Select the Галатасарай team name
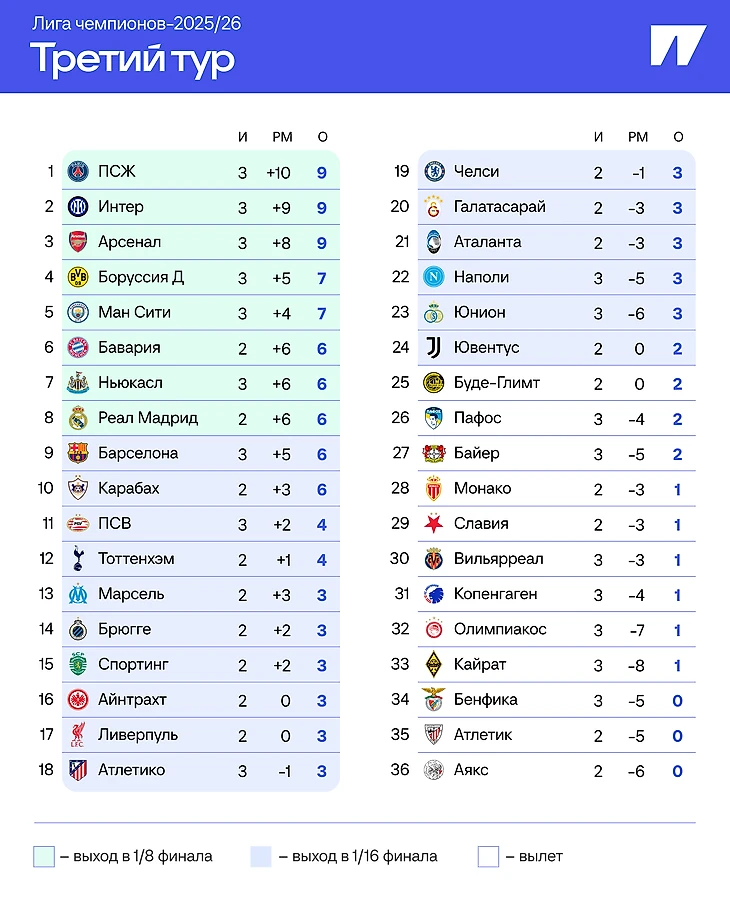This screenshot has width=730, height=900. 499,207
